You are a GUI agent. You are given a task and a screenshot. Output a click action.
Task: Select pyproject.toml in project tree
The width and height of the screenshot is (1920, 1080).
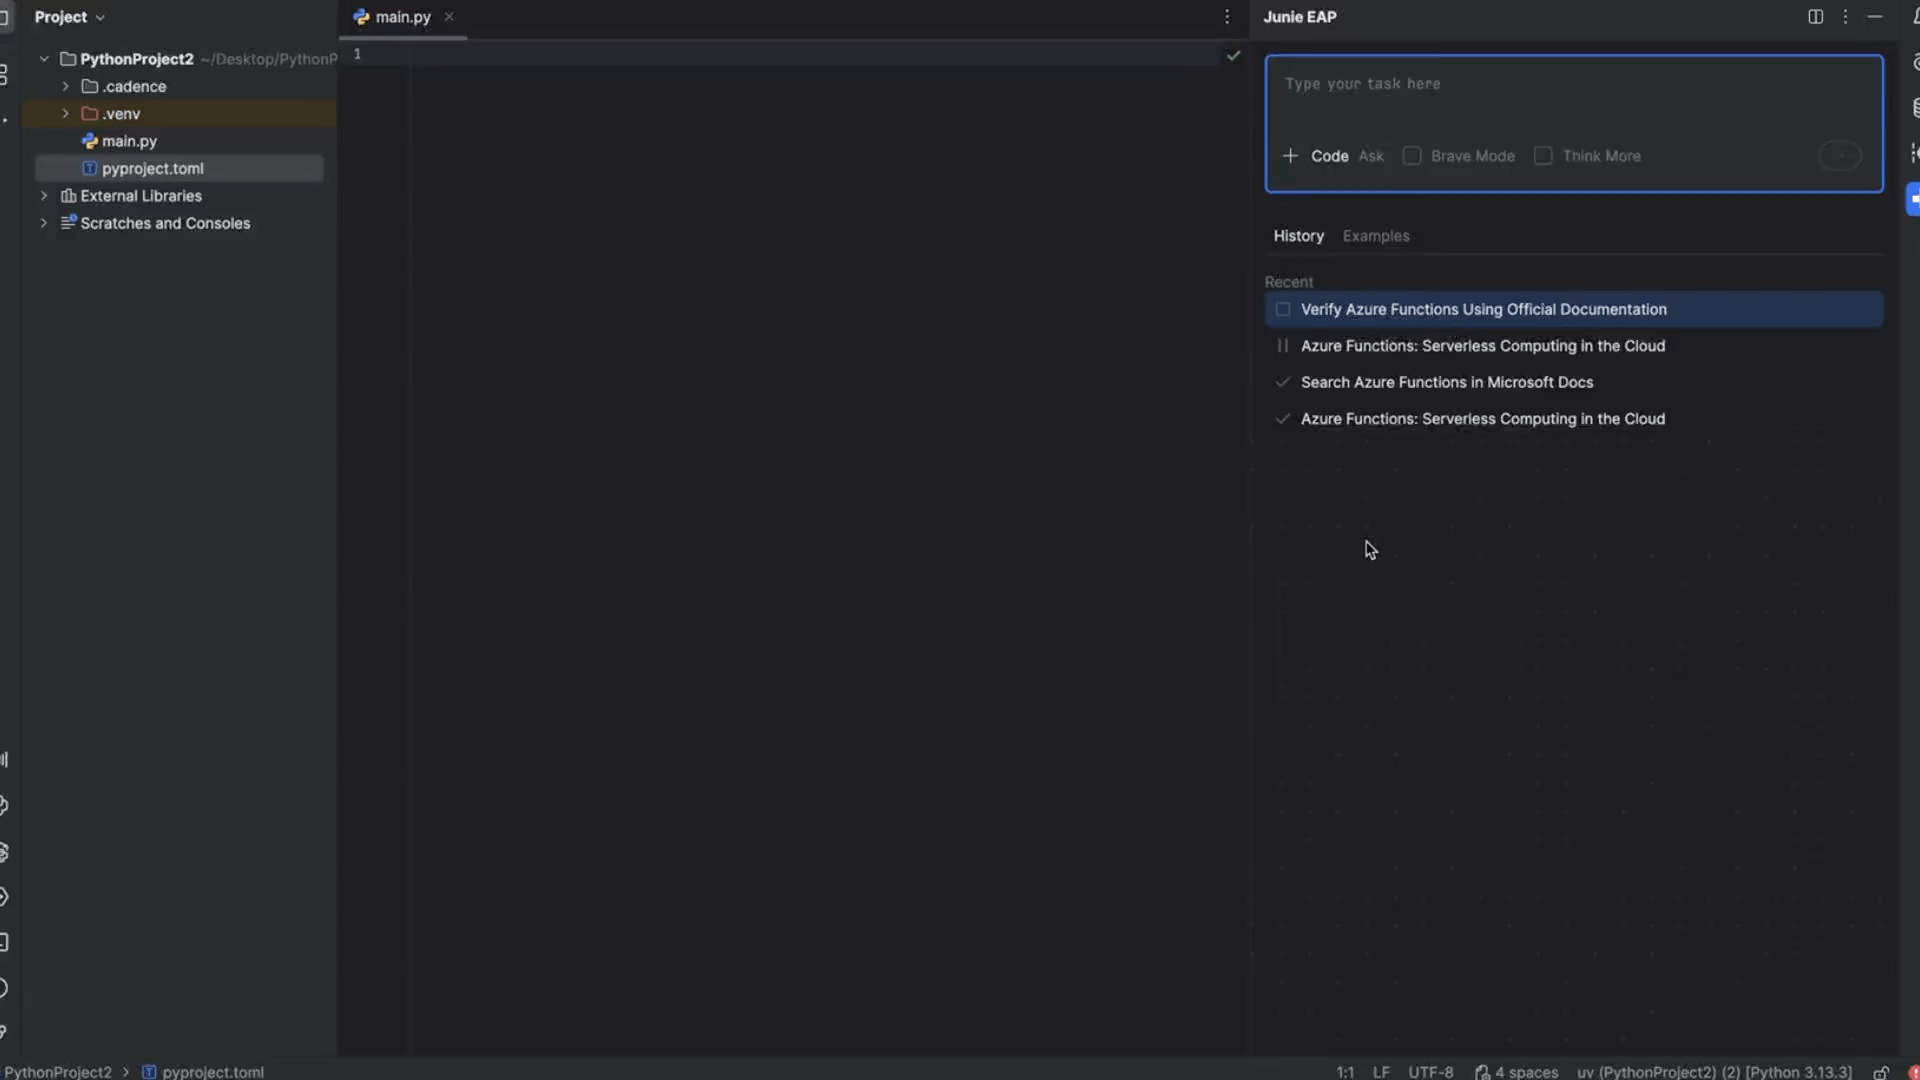[152, 169]
